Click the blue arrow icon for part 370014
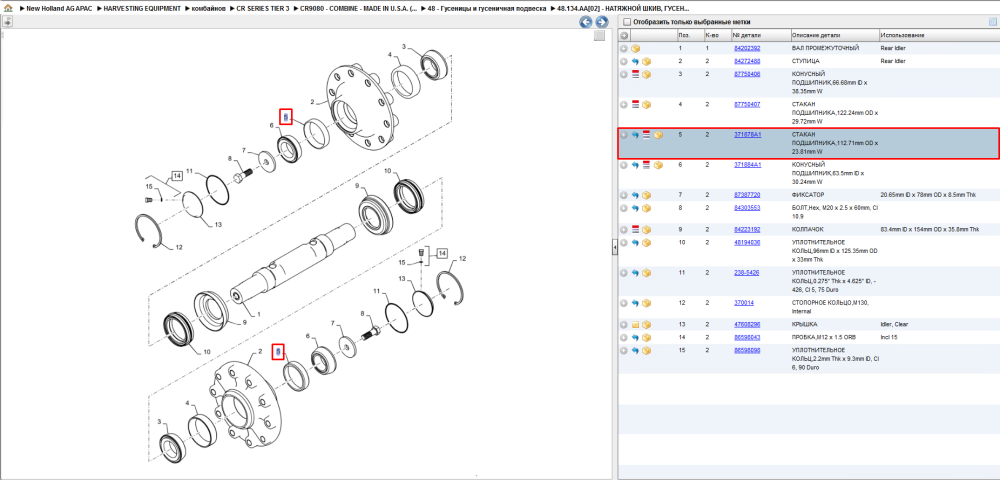Image resolution: width=1000 pixels, height=480 pixels. [635, 303]
